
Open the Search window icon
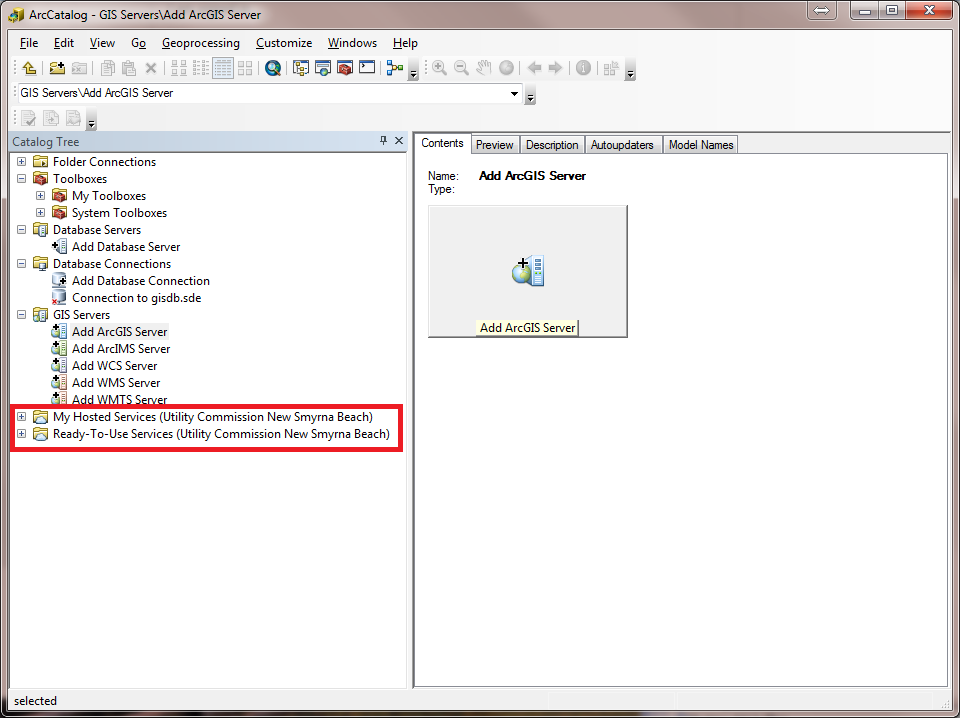coord(323,68)
